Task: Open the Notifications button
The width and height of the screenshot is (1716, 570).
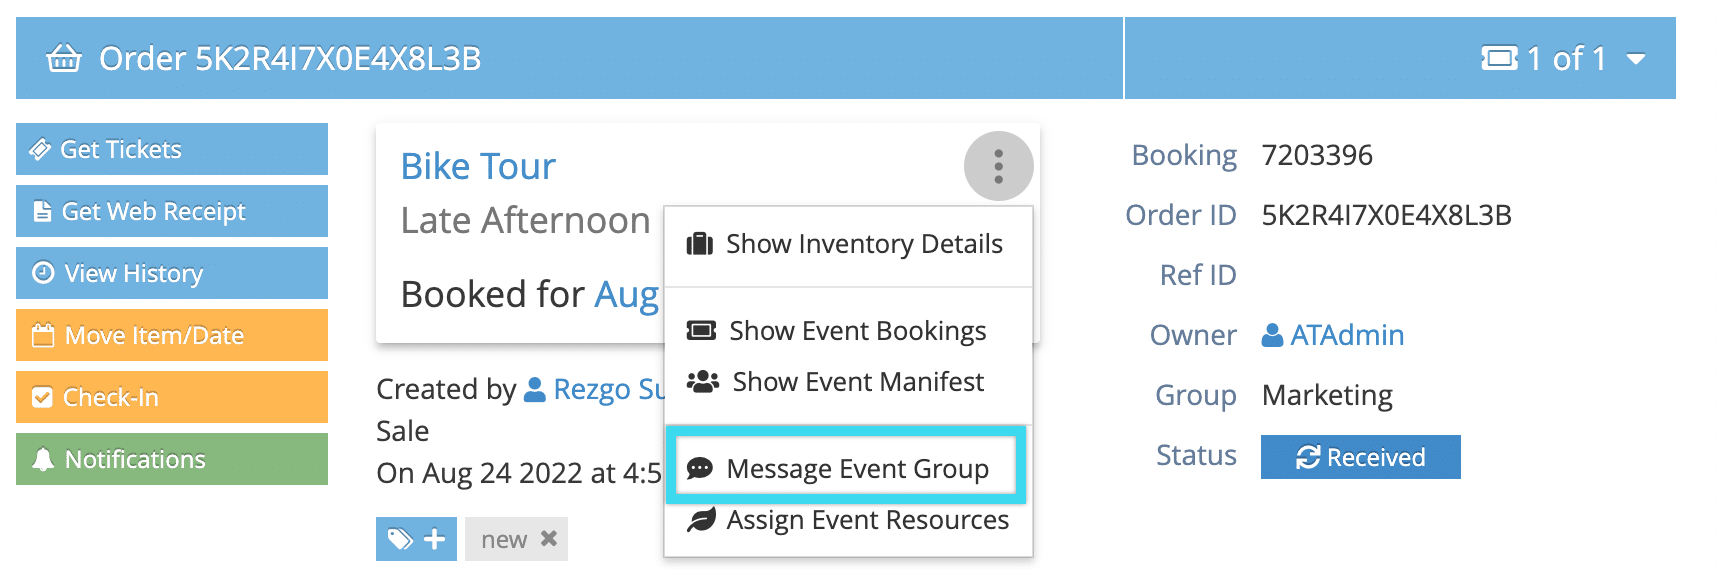Action: pyautogui.click(x=172, y=459)
